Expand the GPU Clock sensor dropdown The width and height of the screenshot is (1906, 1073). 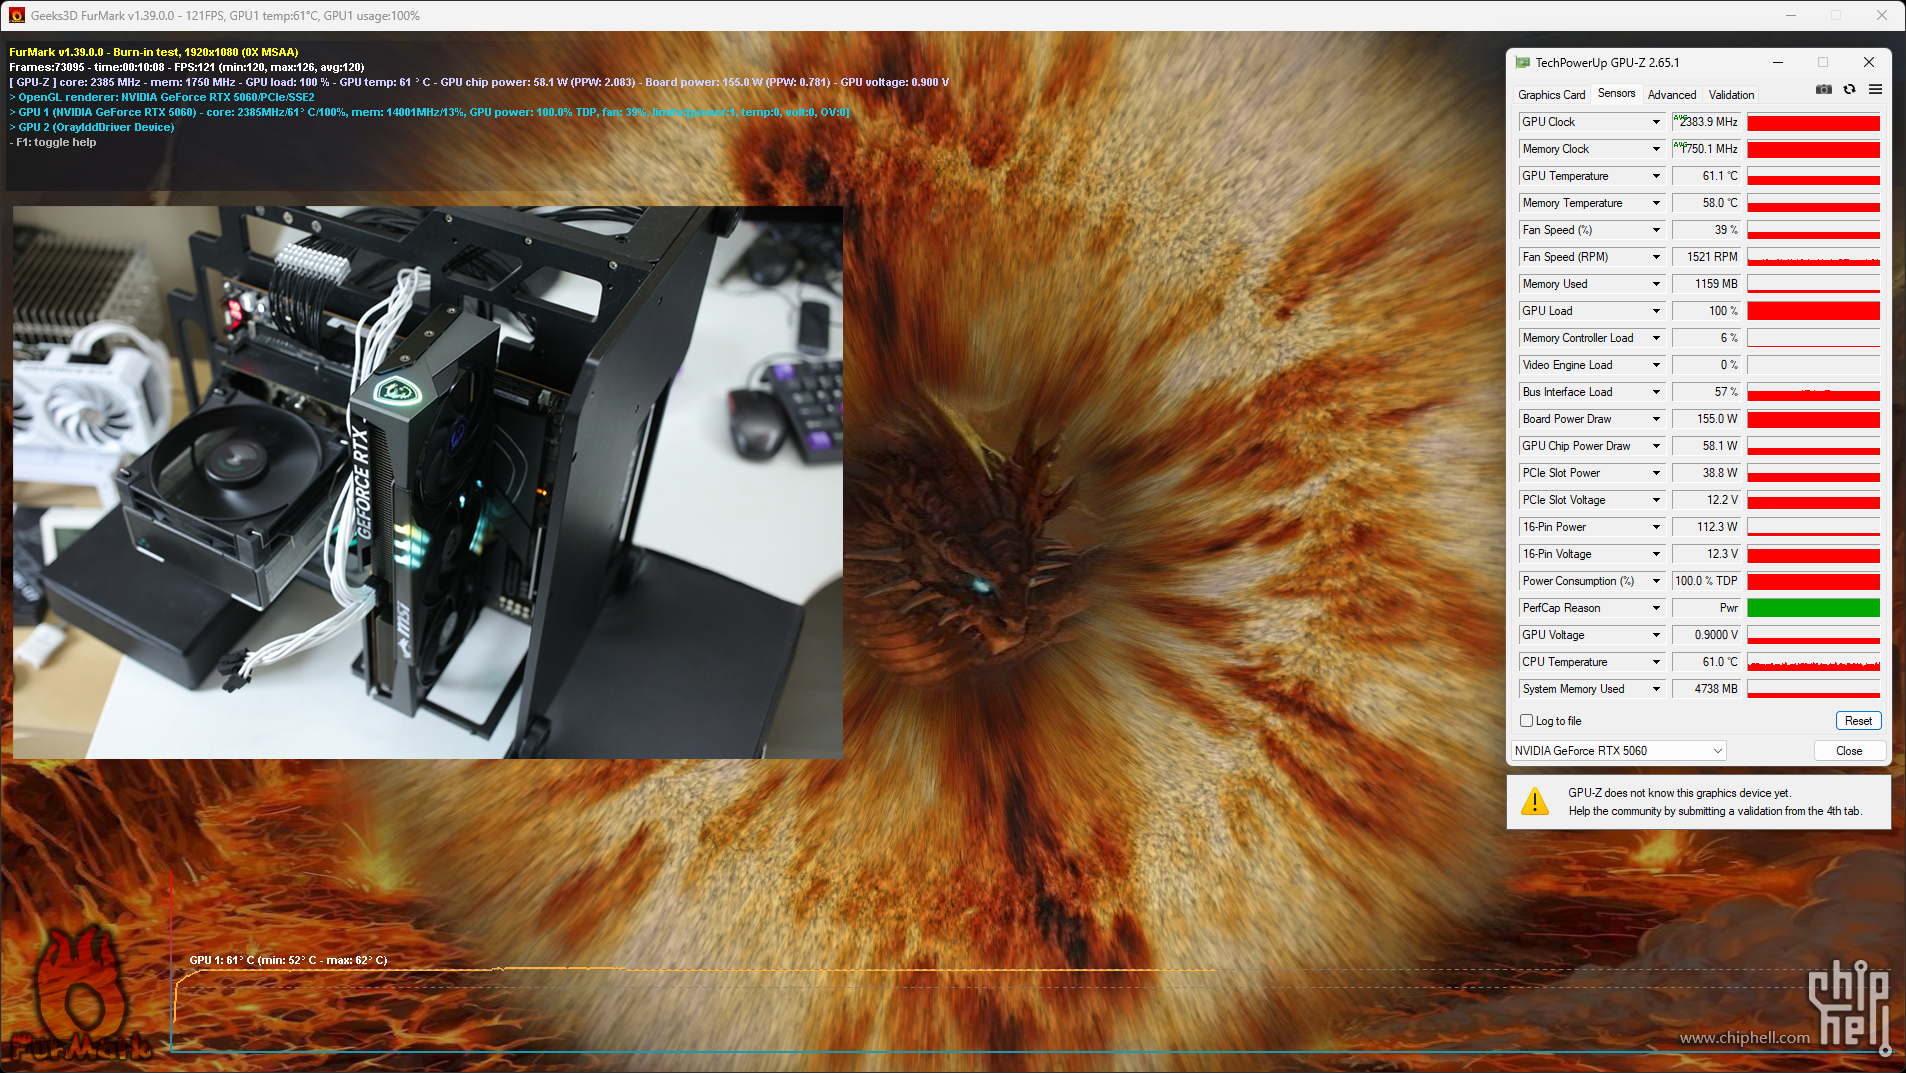tap(1656, 122)
